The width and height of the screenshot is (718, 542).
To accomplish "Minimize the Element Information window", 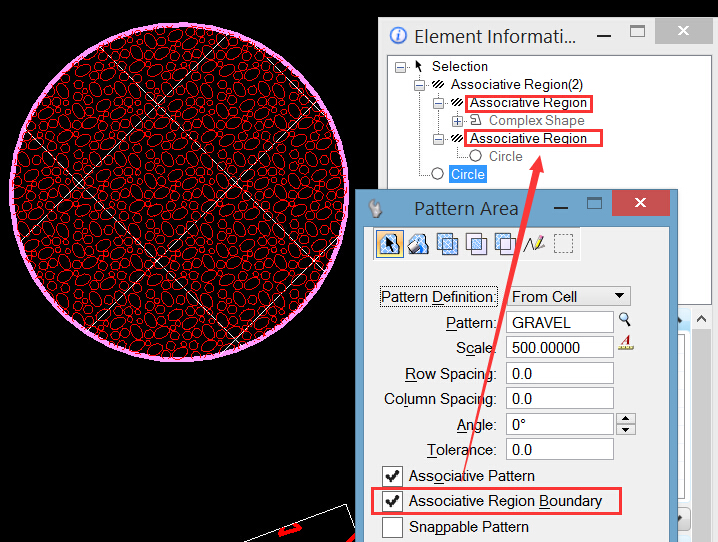I will (x=604, y=35).
